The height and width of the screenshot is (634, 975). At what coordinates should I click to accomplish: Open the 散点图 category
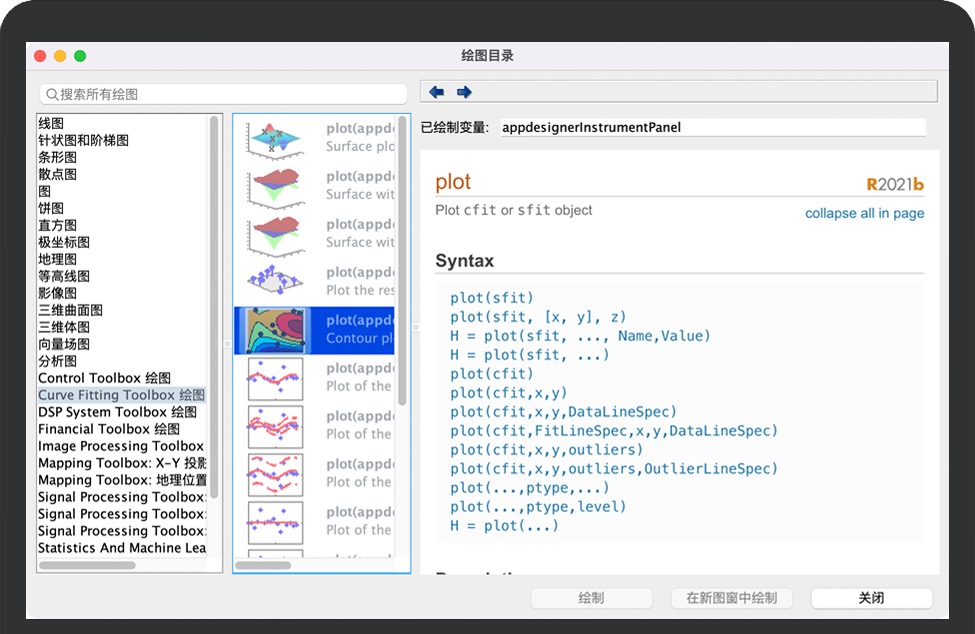point(58,174)
